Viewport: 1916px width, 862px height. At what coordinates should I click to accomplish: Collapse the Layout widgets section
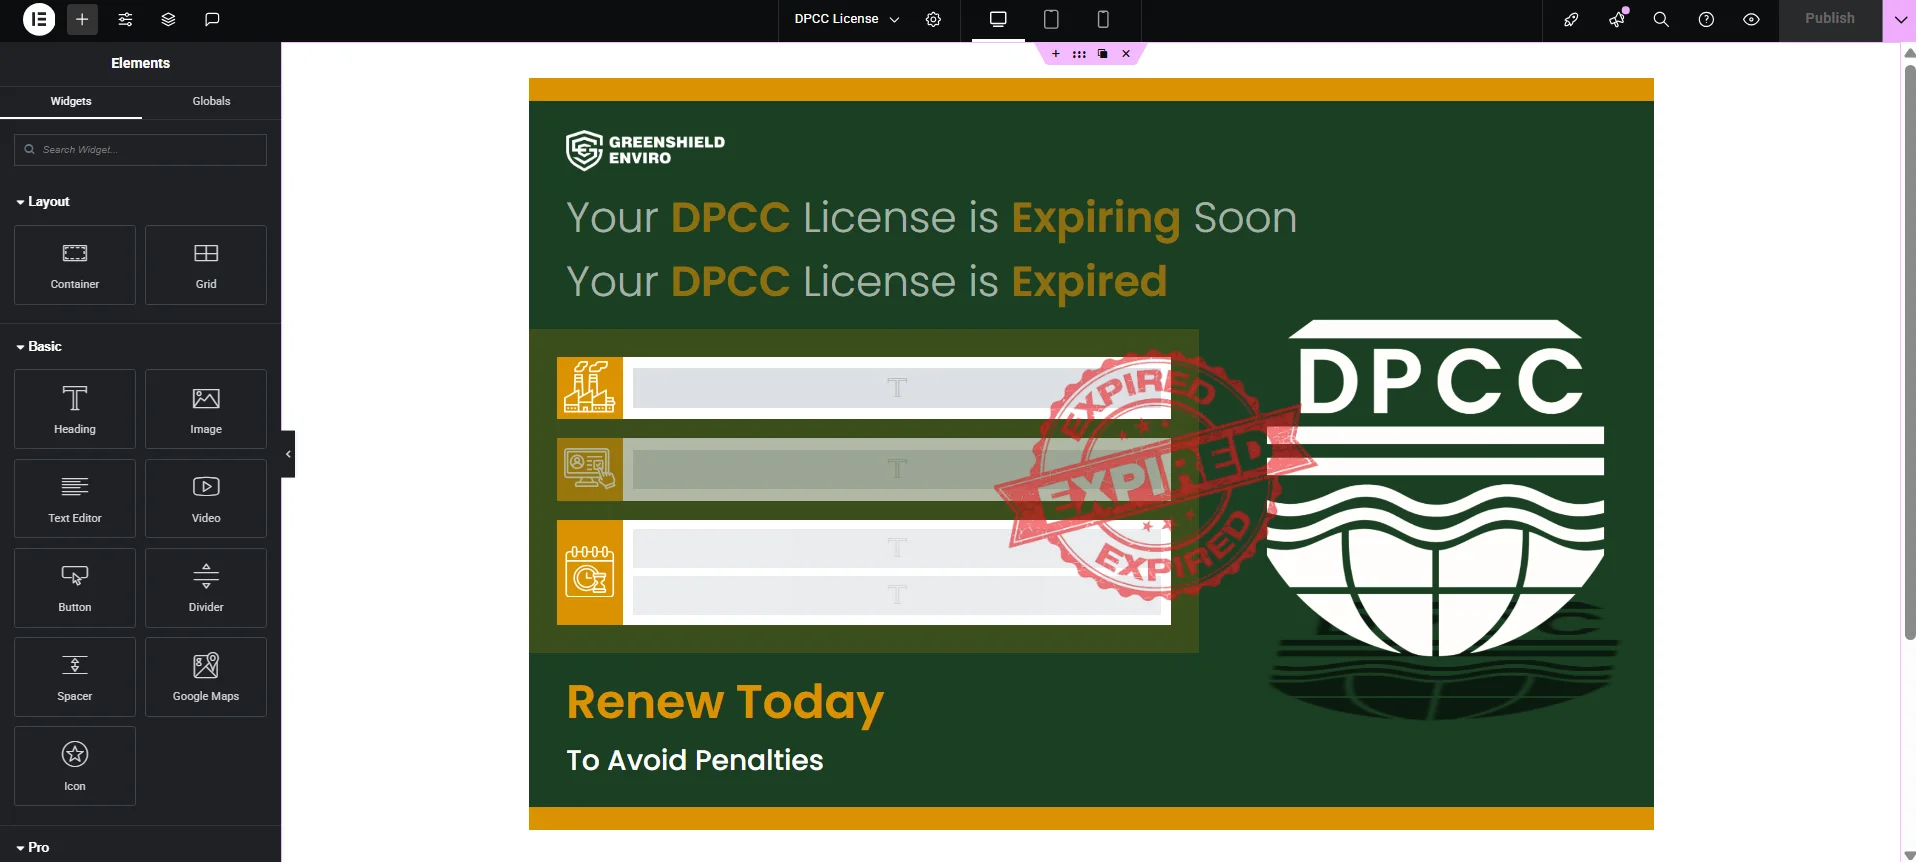tap(43, 201)
